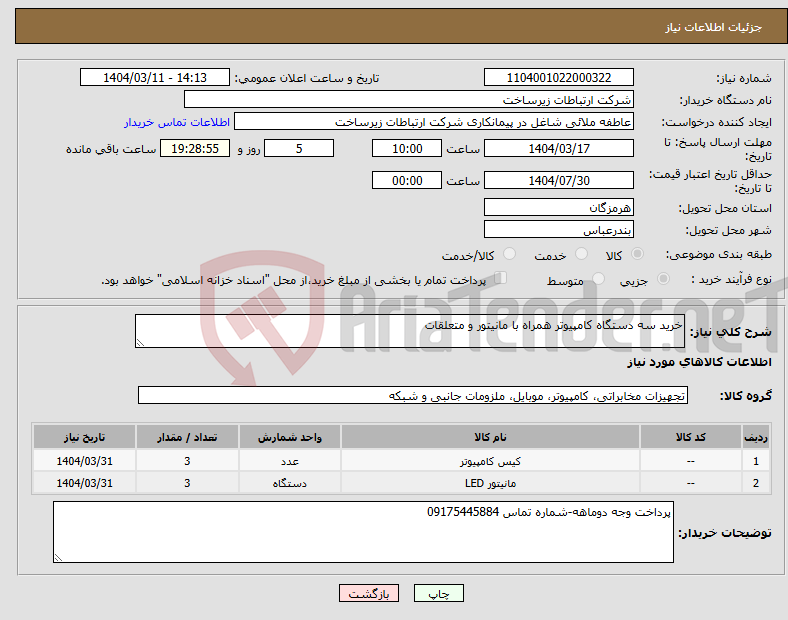Click the quantity 3 in the مانیتور LED row
This screenshot has width=788, height=620.
187,483
